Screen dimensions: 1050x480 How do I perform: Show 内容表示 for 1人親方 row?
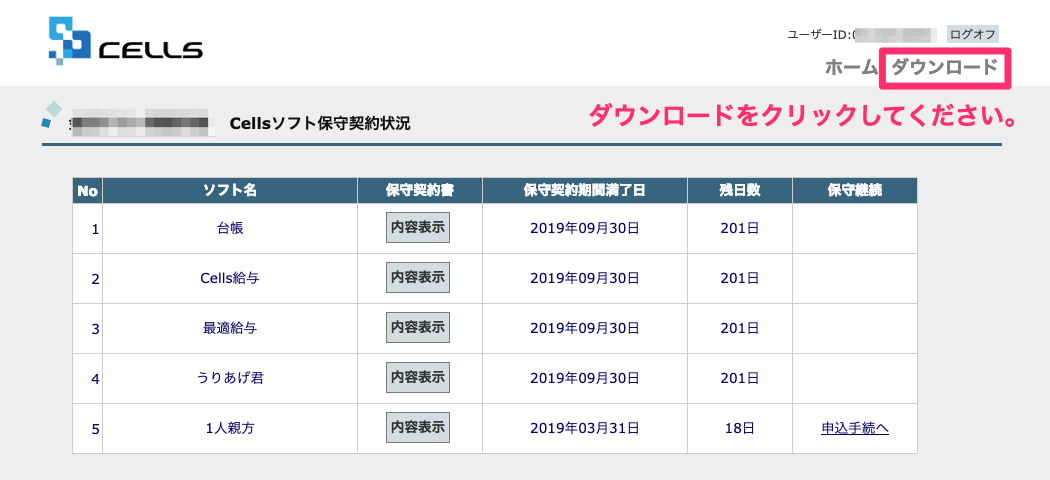pyautogui.click(x=418, y=428)
